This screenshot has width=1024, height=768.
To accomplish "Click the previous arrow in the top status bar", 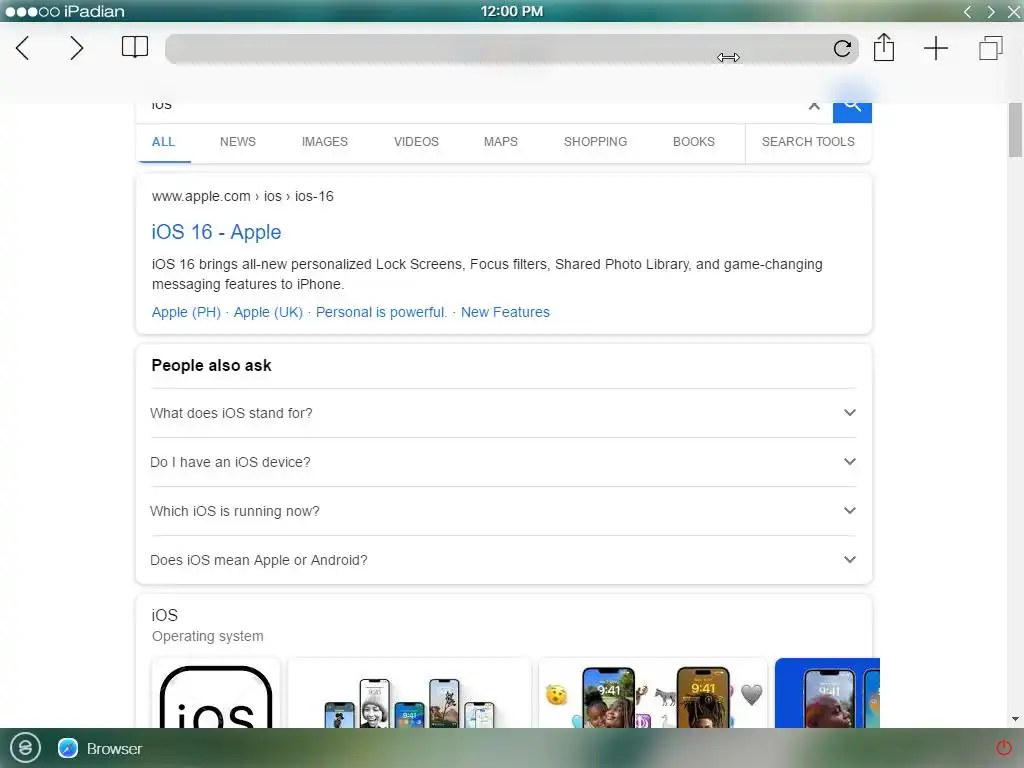I will tap(968, 11).
